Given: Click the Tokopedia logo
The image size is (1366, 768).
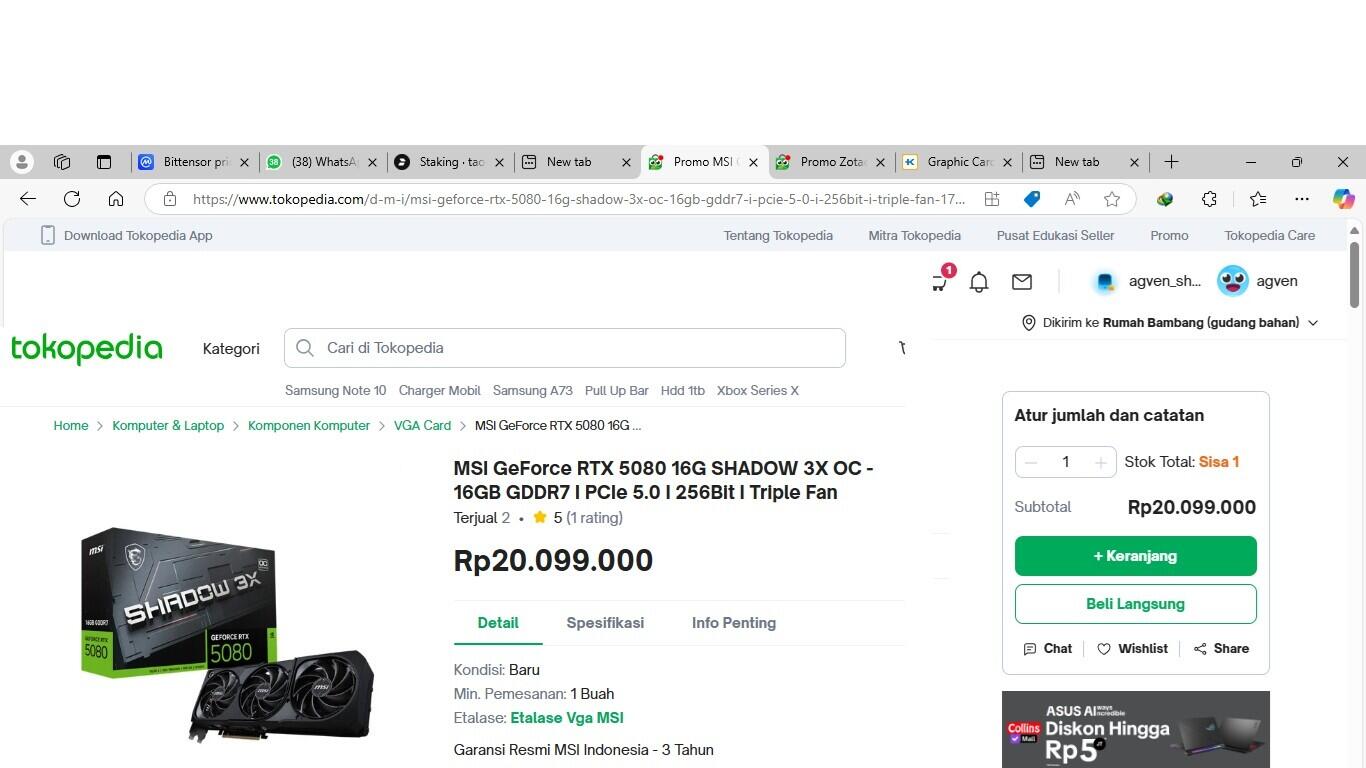Looking at the screenshot, I should 86,348.
